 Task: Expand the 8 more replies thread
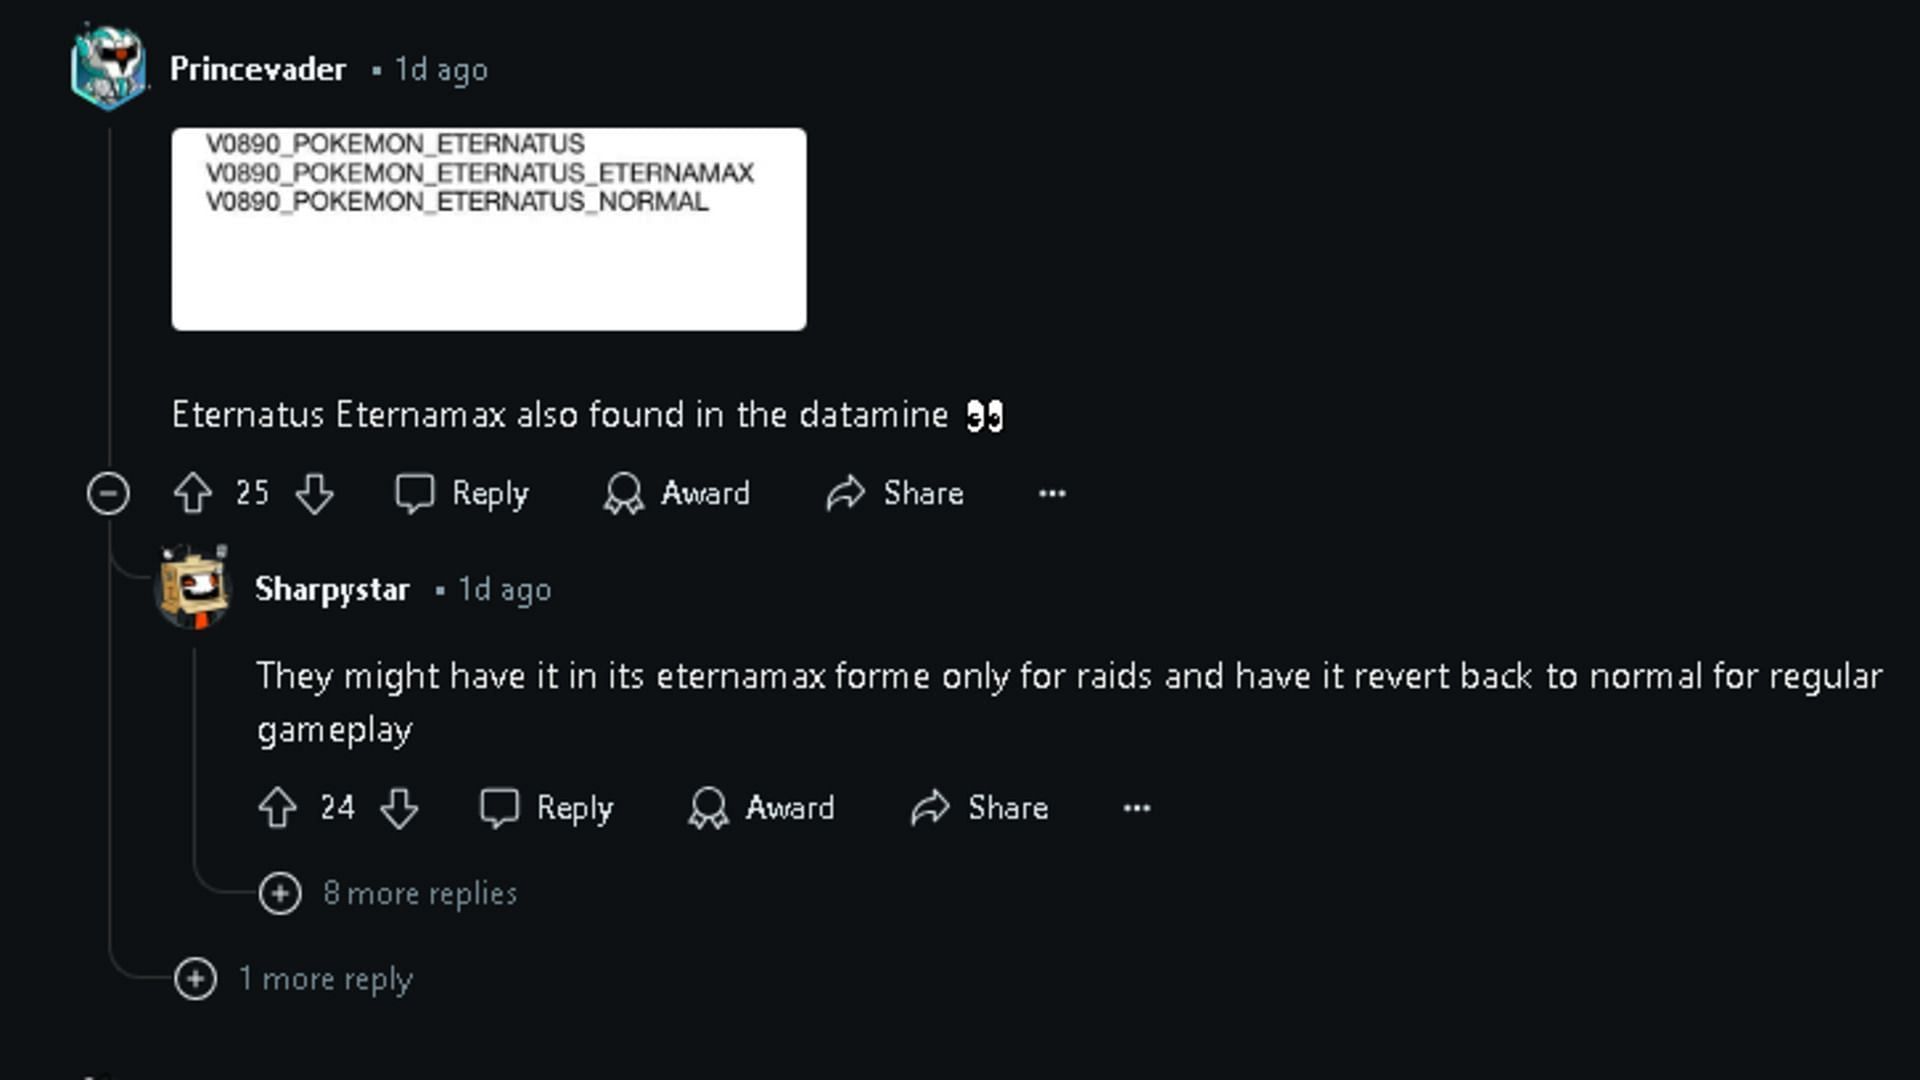pos(281,893)
